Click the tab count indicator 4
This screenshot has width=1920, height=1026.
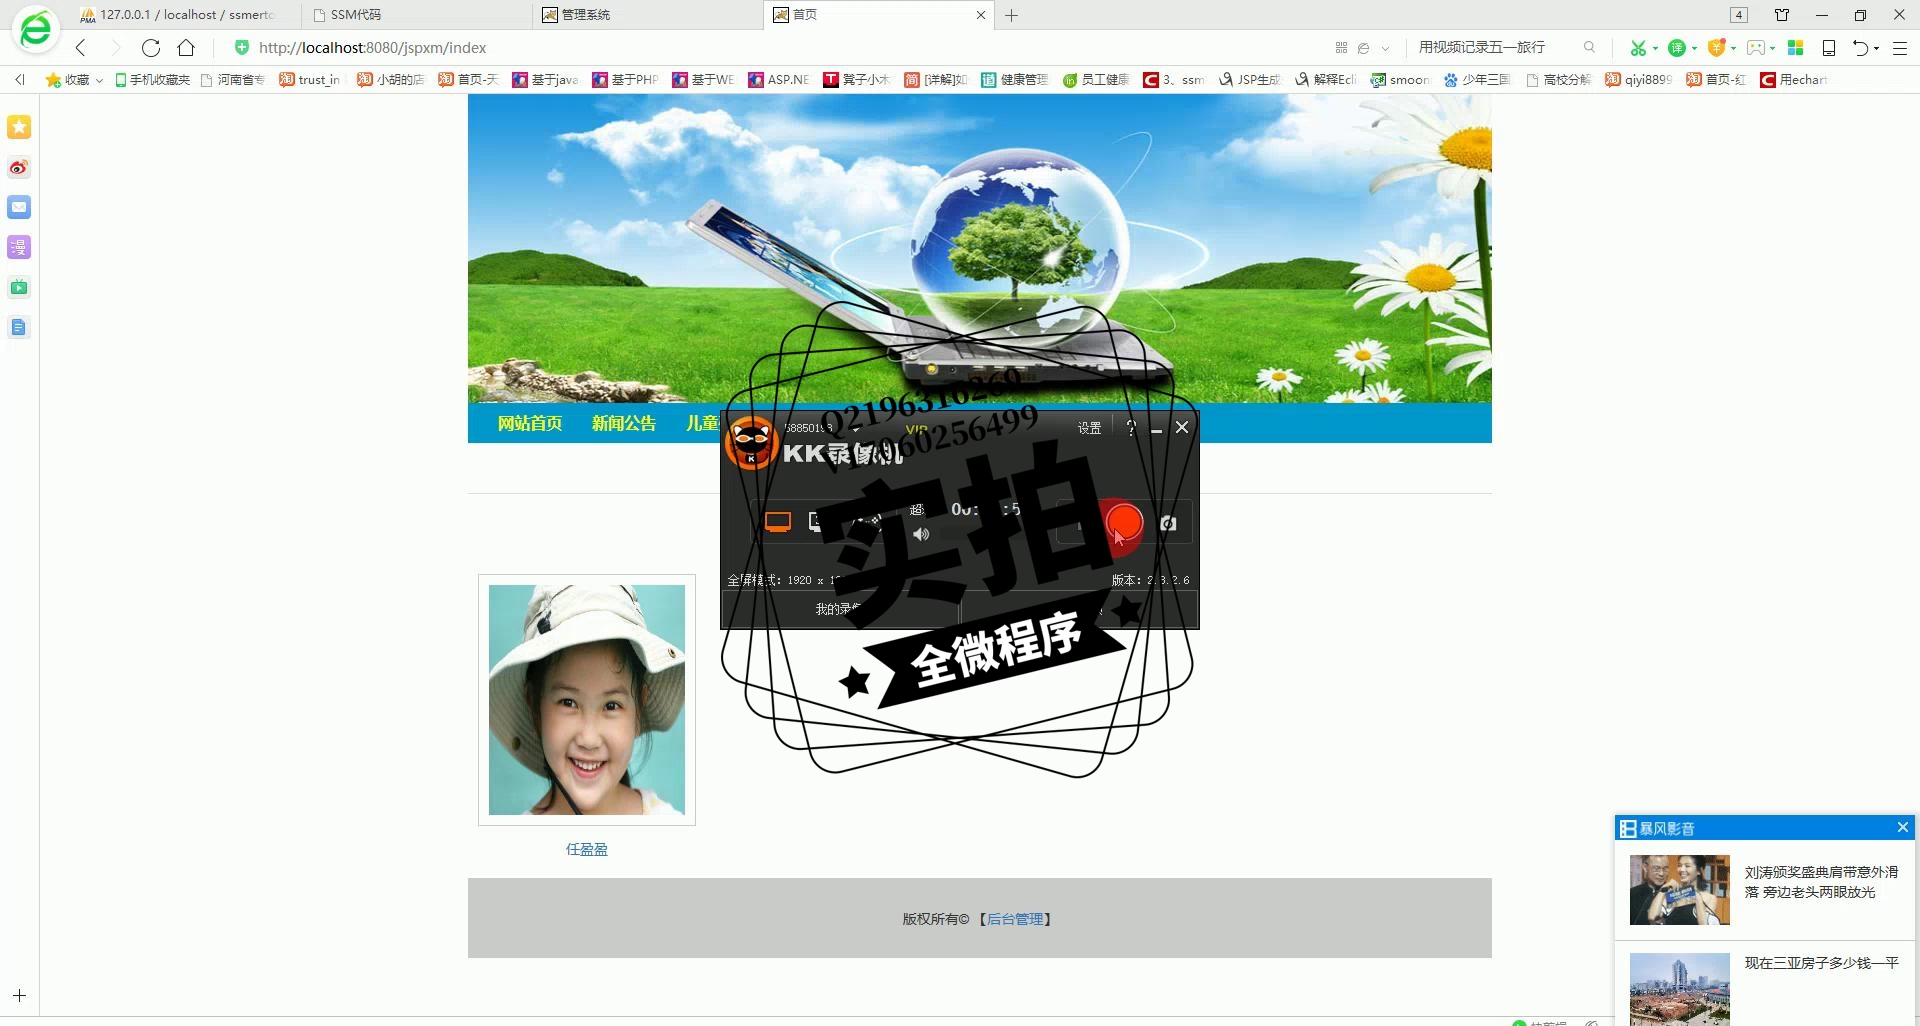coord(1739,15)
